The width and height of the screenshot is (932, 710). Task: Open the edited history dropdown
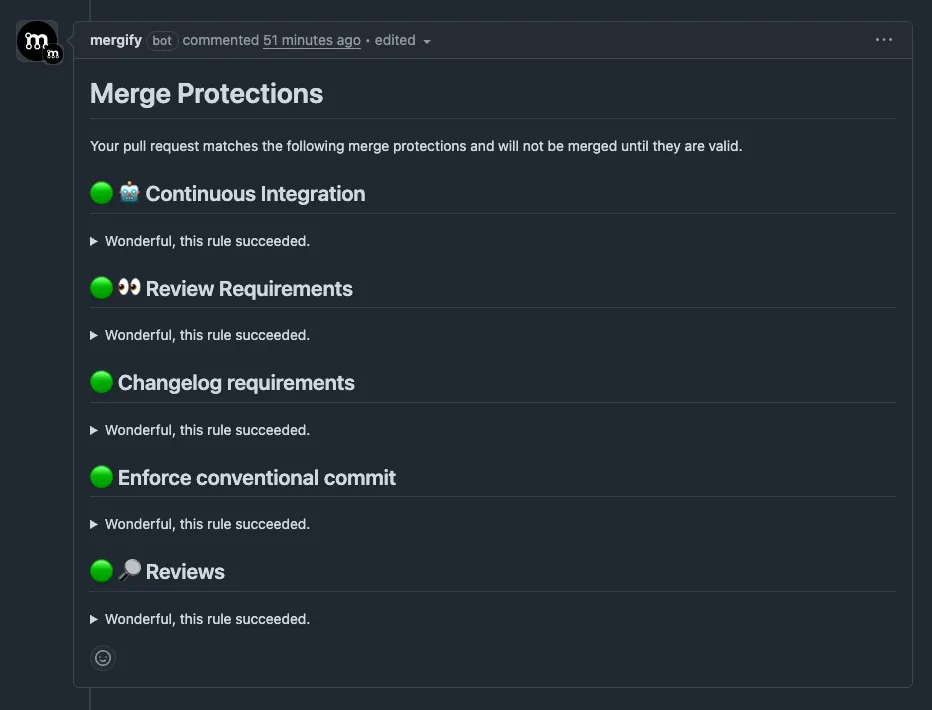click(x=399, y=40)
